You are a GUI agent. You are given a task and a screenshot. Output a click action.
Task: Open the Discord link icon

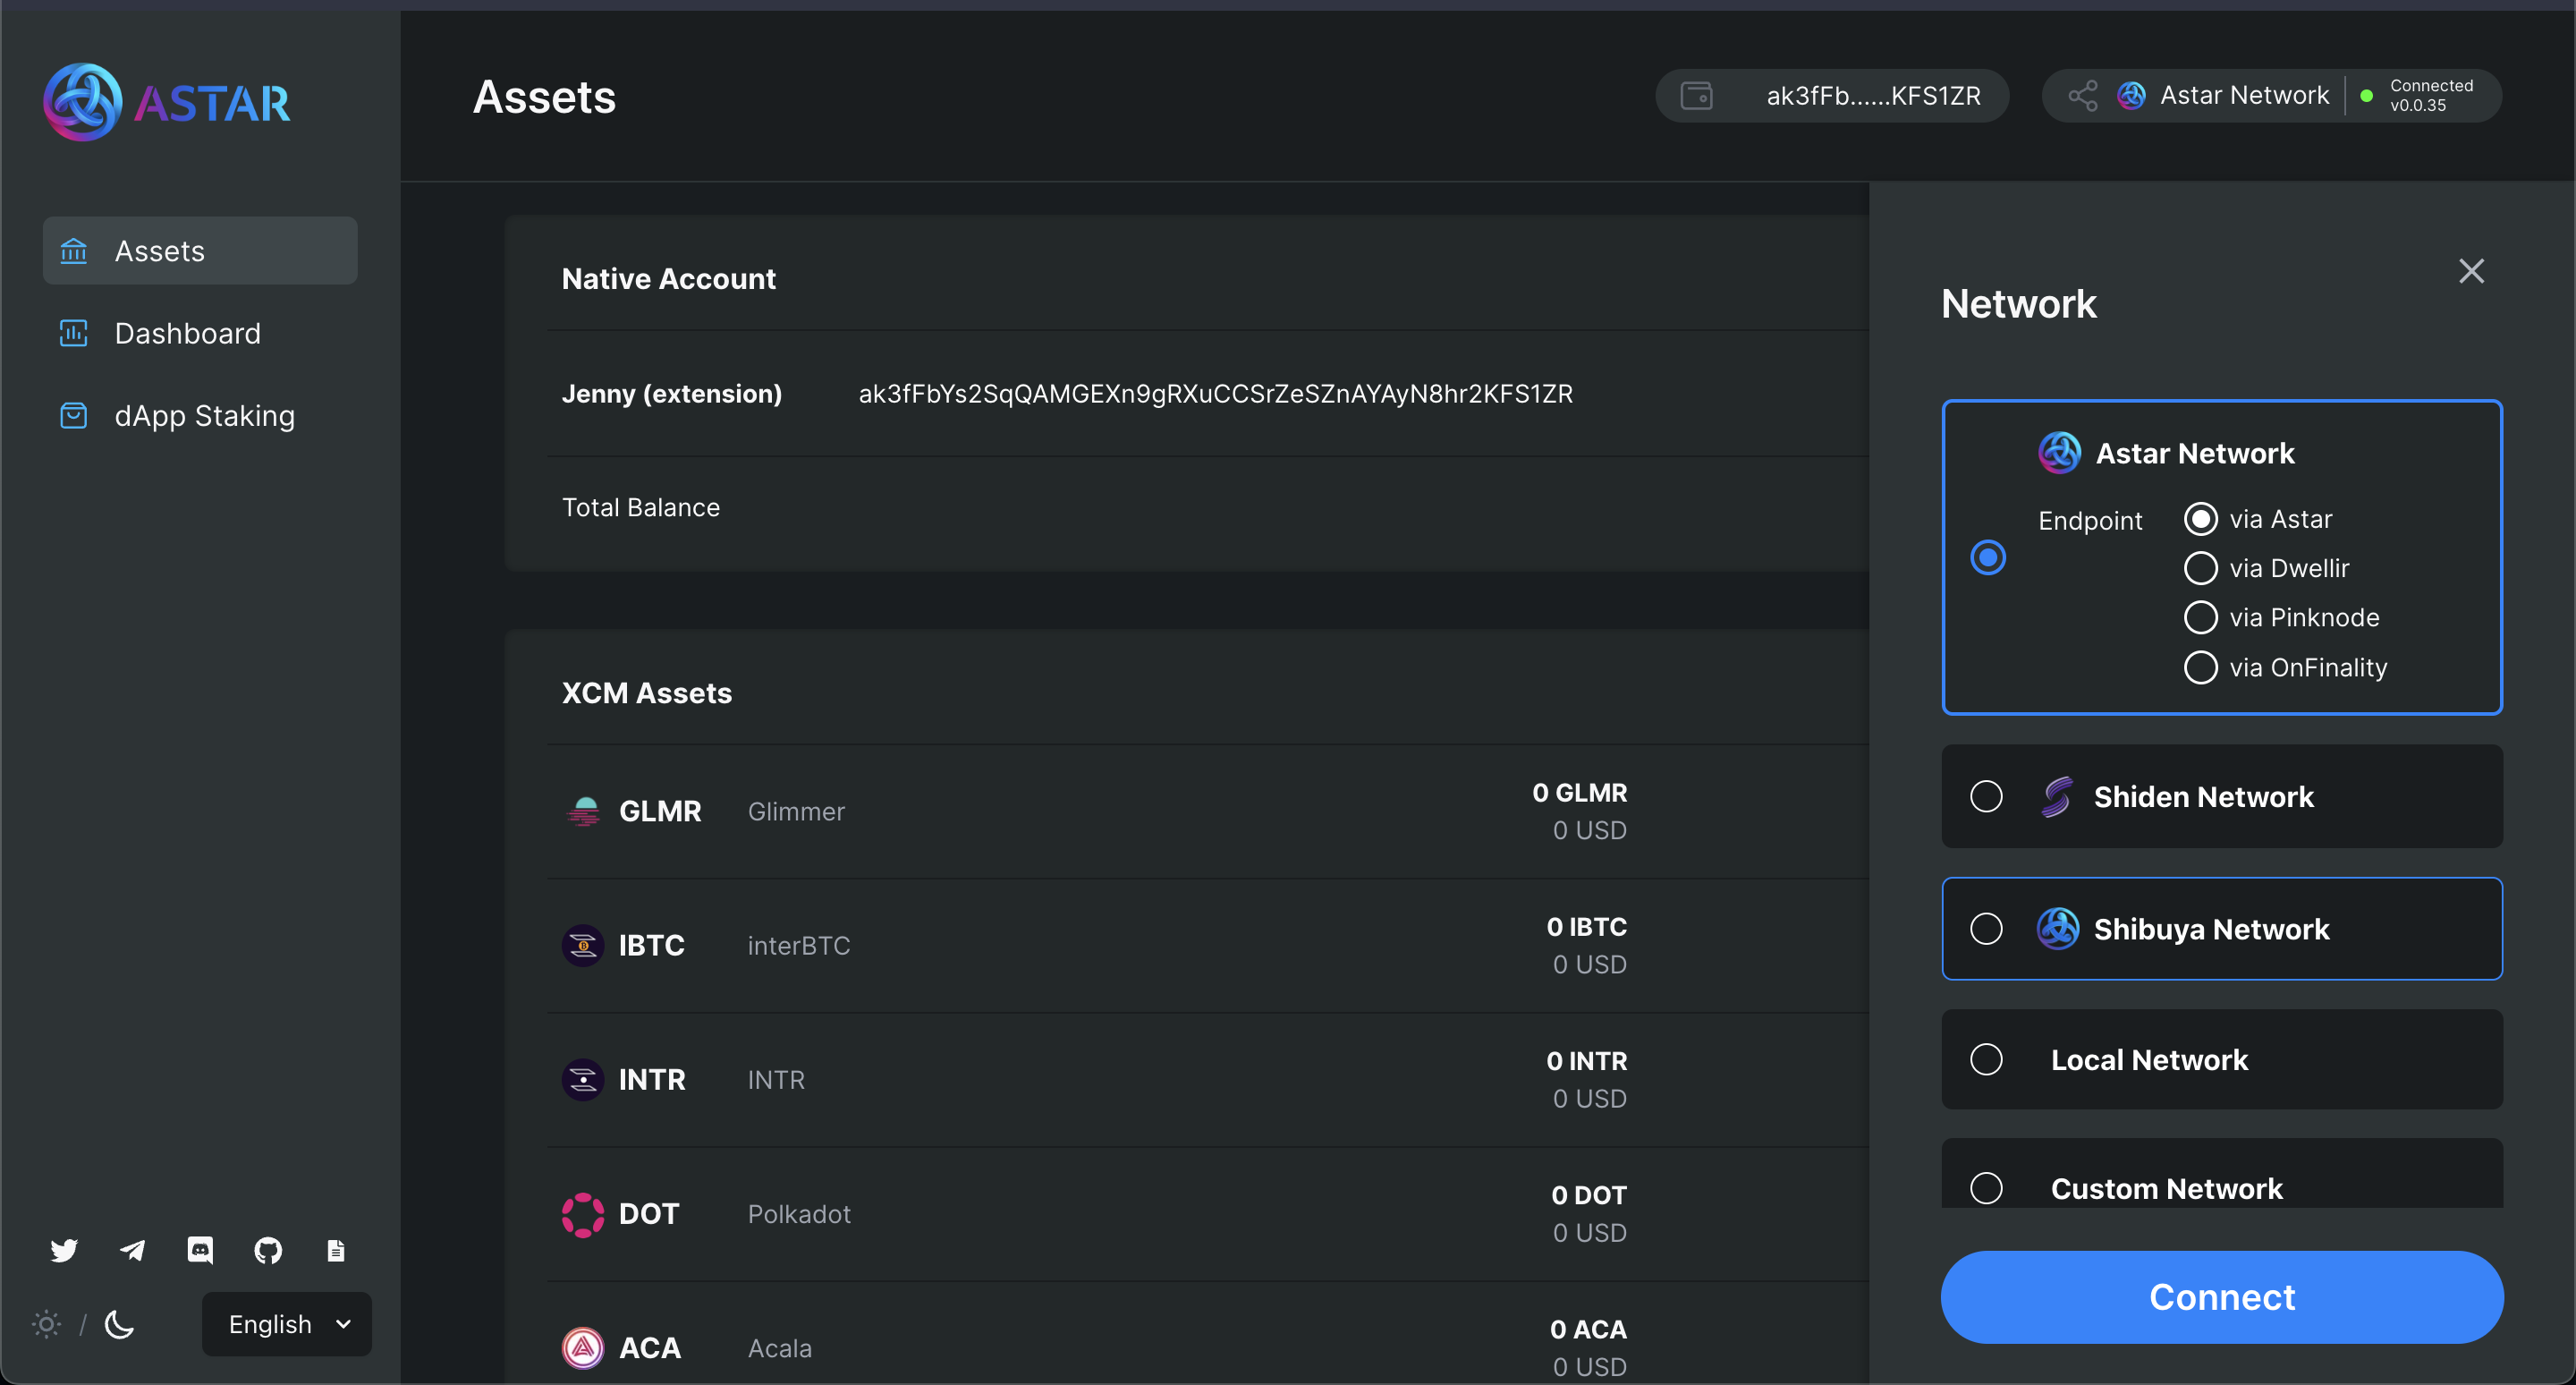click(x=200, y=1250)
